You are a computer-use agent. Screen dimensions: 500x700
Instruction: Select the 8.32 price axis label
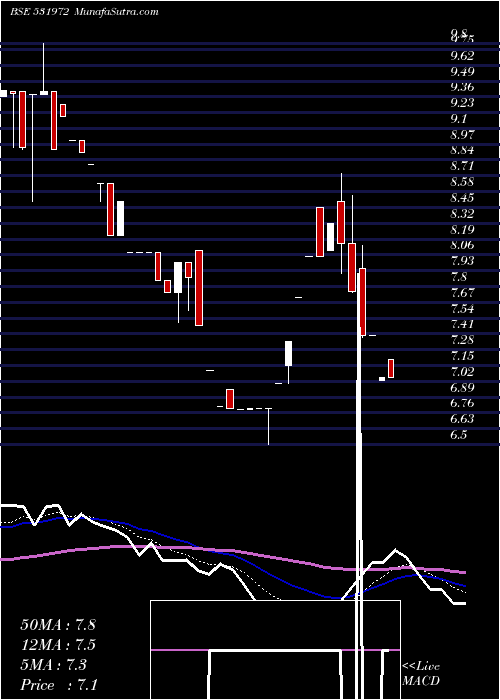[462, 214]
